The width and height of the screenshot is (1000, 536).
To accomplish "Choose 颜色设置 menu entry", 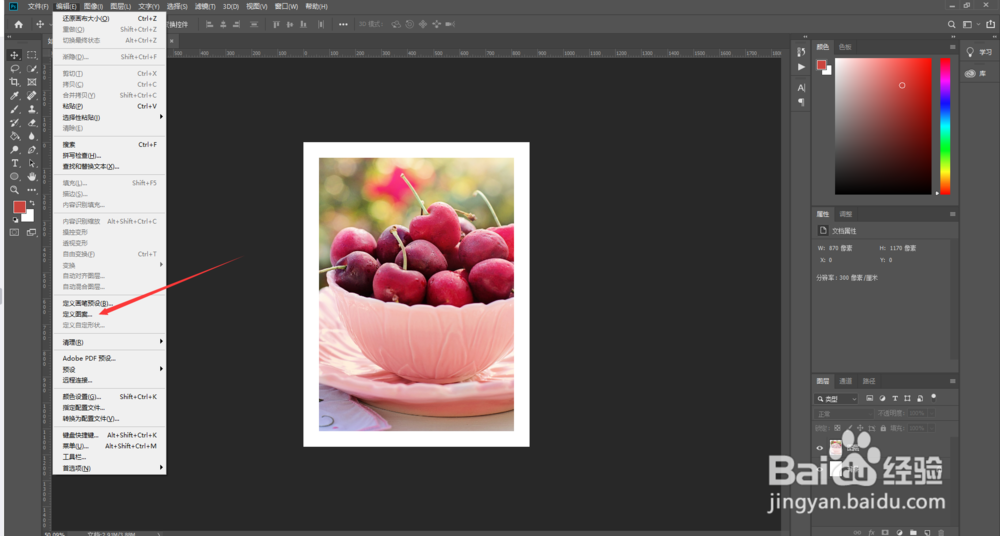I will (110, 397).
